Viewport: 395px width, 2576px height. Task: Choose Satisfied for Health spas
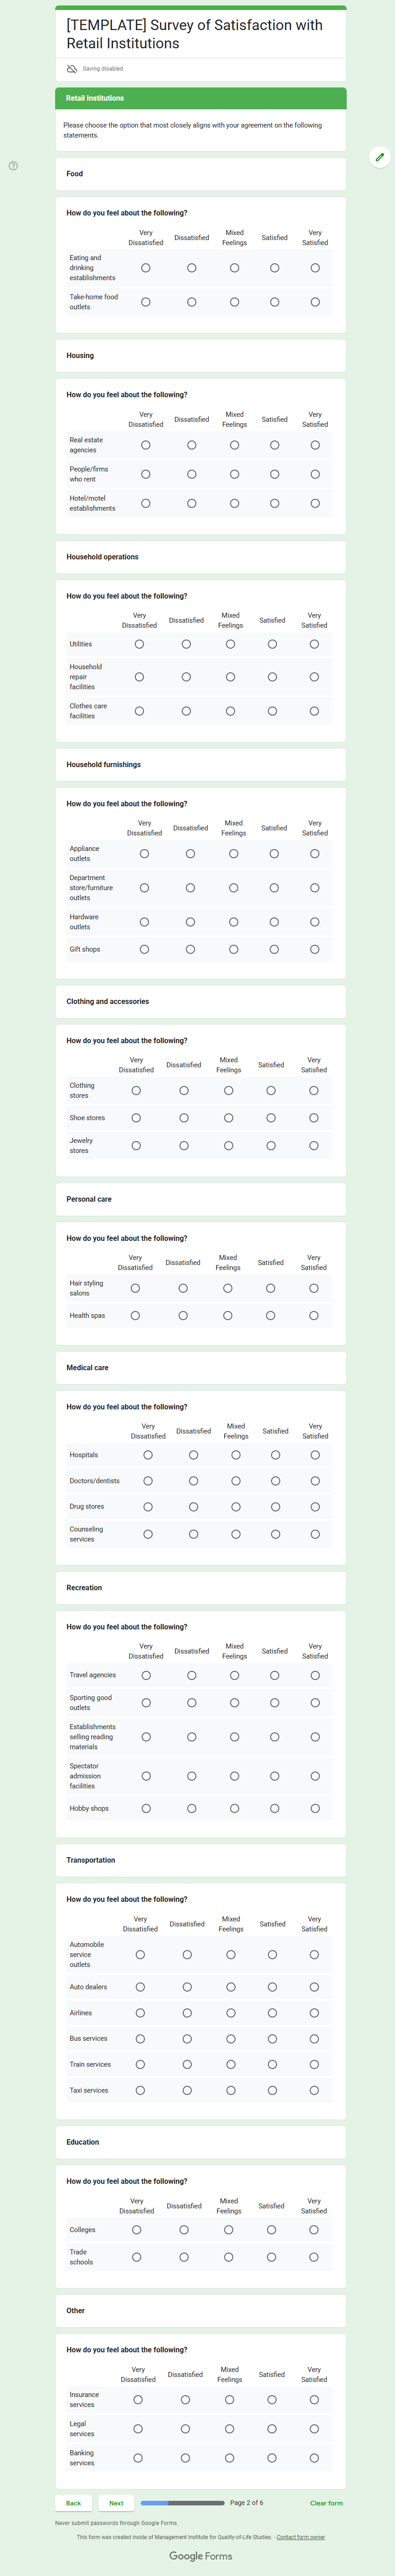[x=271, y=1316]
